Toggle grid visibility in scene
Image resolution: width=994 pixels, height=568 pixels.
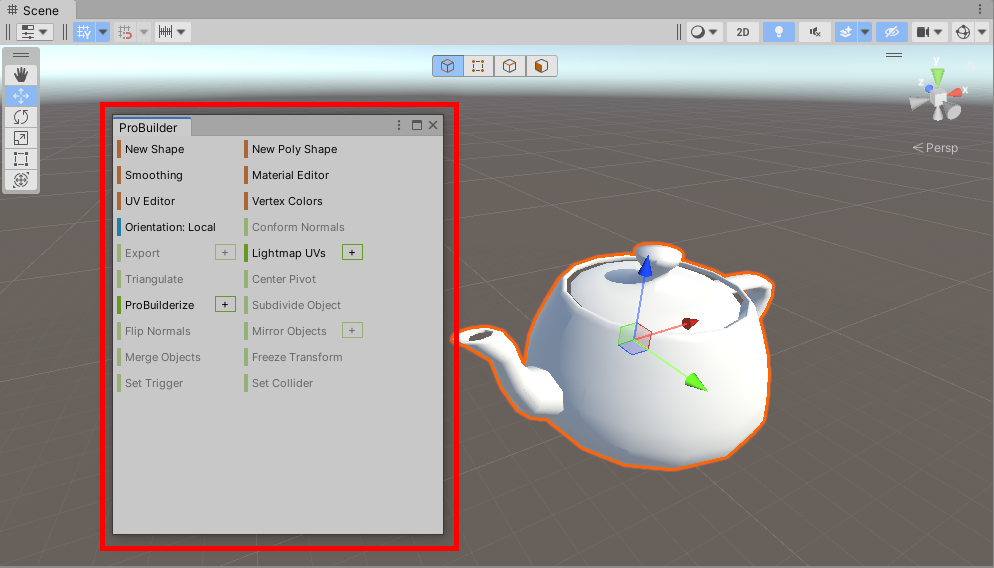point(84,32)
